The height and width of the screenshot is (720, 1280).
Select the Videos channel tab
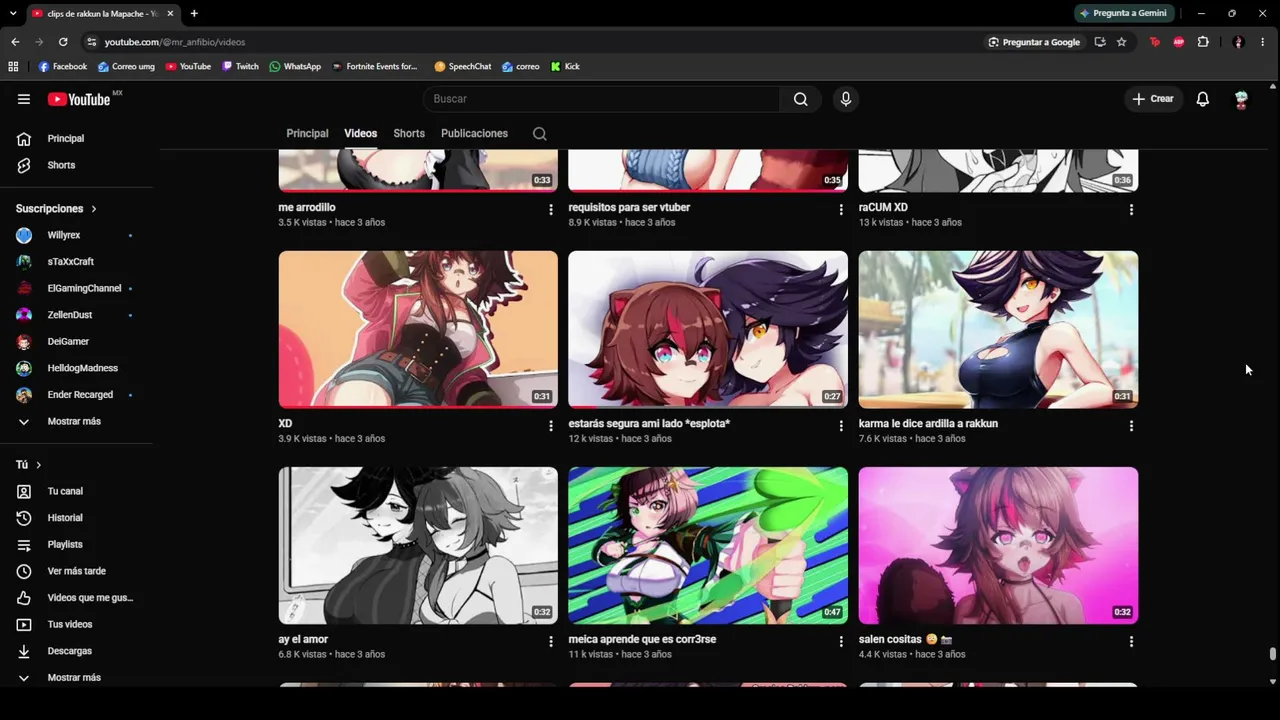pyautogui.click(x=361, y=134)
